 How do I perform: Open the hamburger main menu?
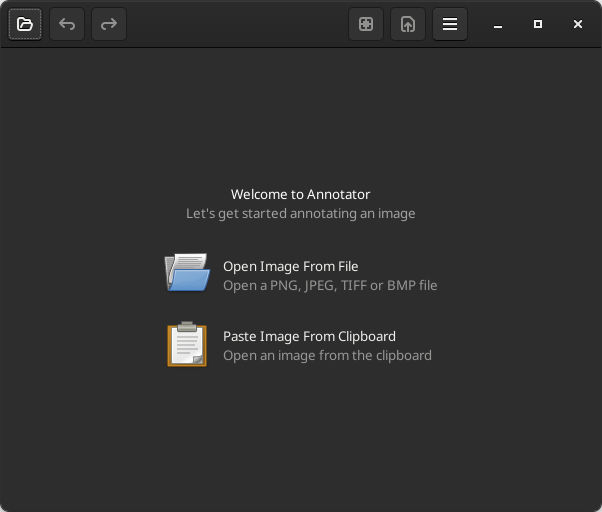(450, 24)
